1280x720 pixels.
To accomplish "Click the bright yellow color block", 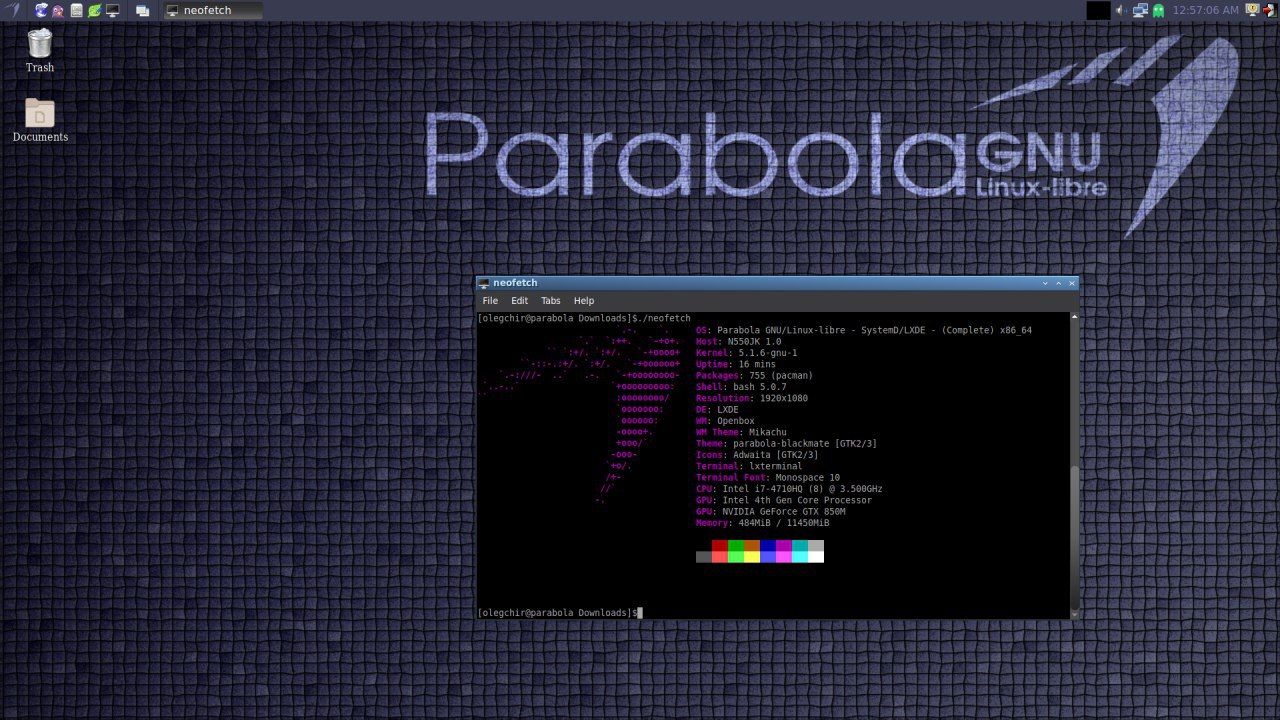I will pos(752,557).
